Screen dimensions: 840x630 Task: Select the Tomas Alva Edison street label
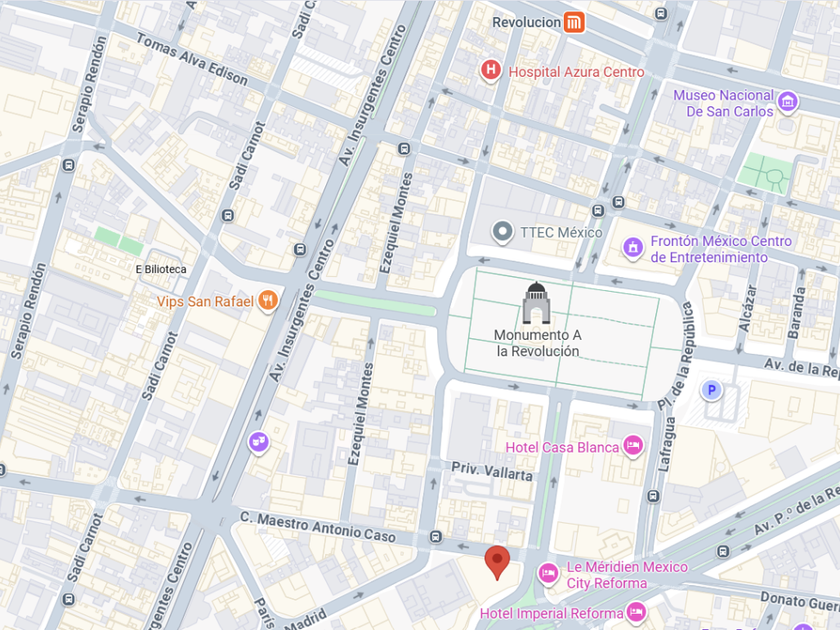point(191,59)
